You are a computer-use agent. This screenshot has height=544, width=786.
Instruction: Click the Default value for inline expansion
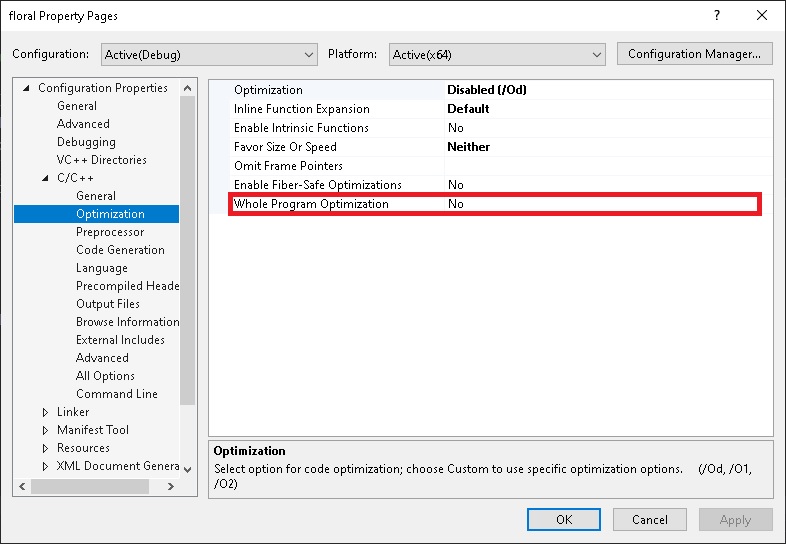click(x=468, y=109)
